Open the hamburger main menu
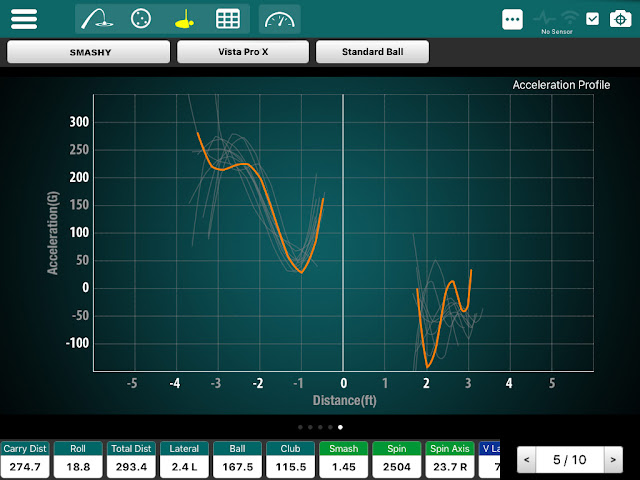The height and width of the screenshot is (480, 640). [x=24, y=19]
